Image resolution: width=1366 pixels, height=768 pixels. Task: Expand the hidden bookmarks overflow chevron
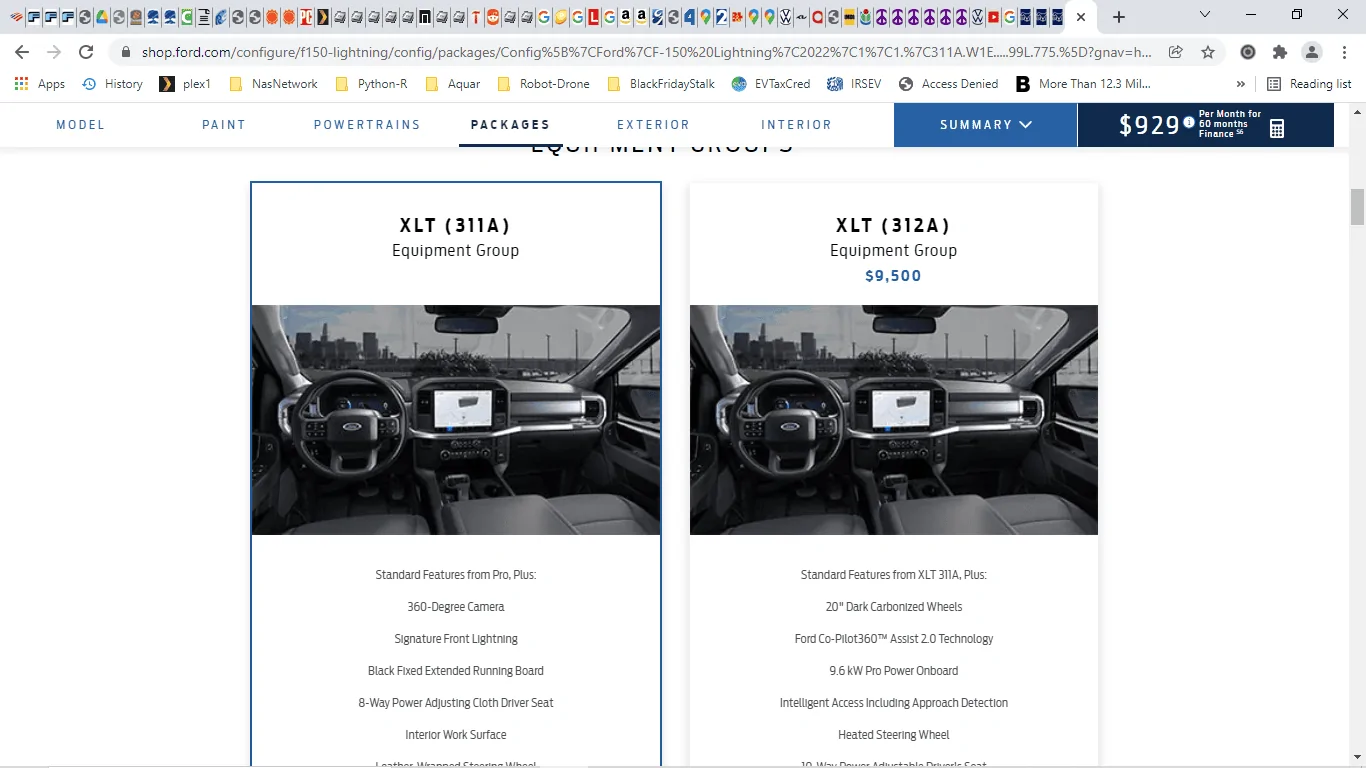1241,84
